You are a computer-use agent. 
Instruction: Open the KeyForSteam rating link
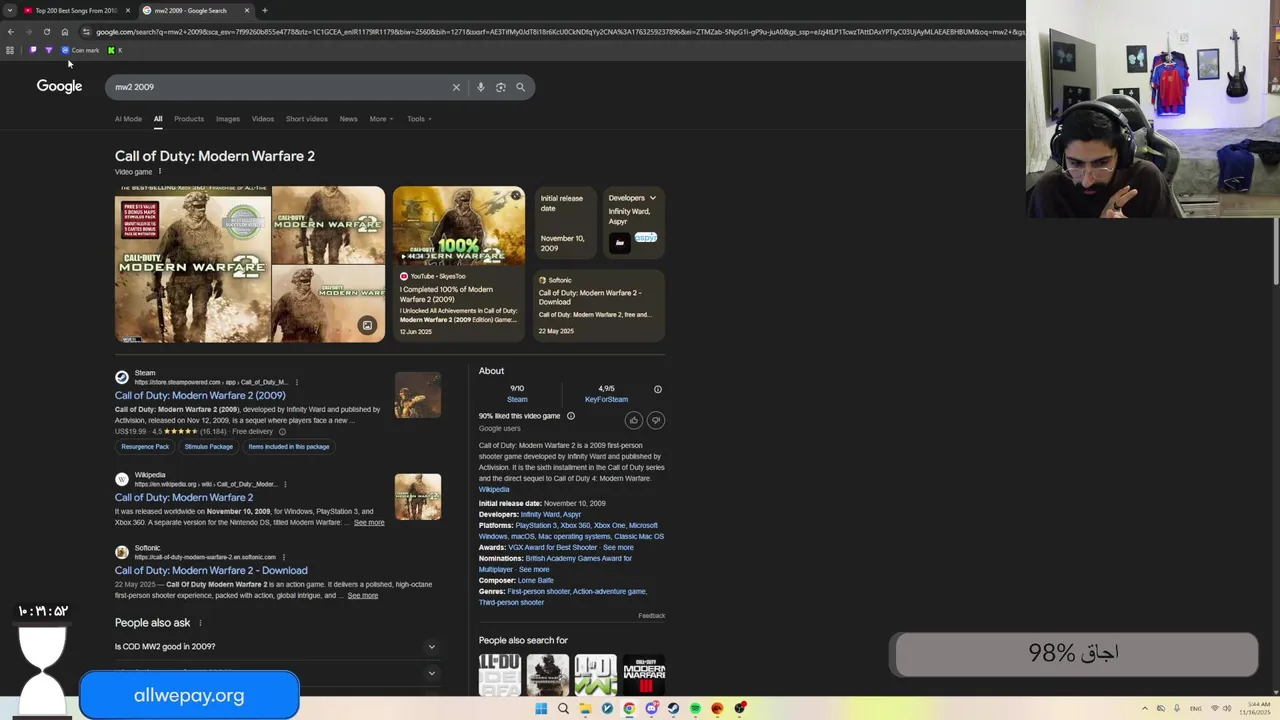tap(606, 400)
